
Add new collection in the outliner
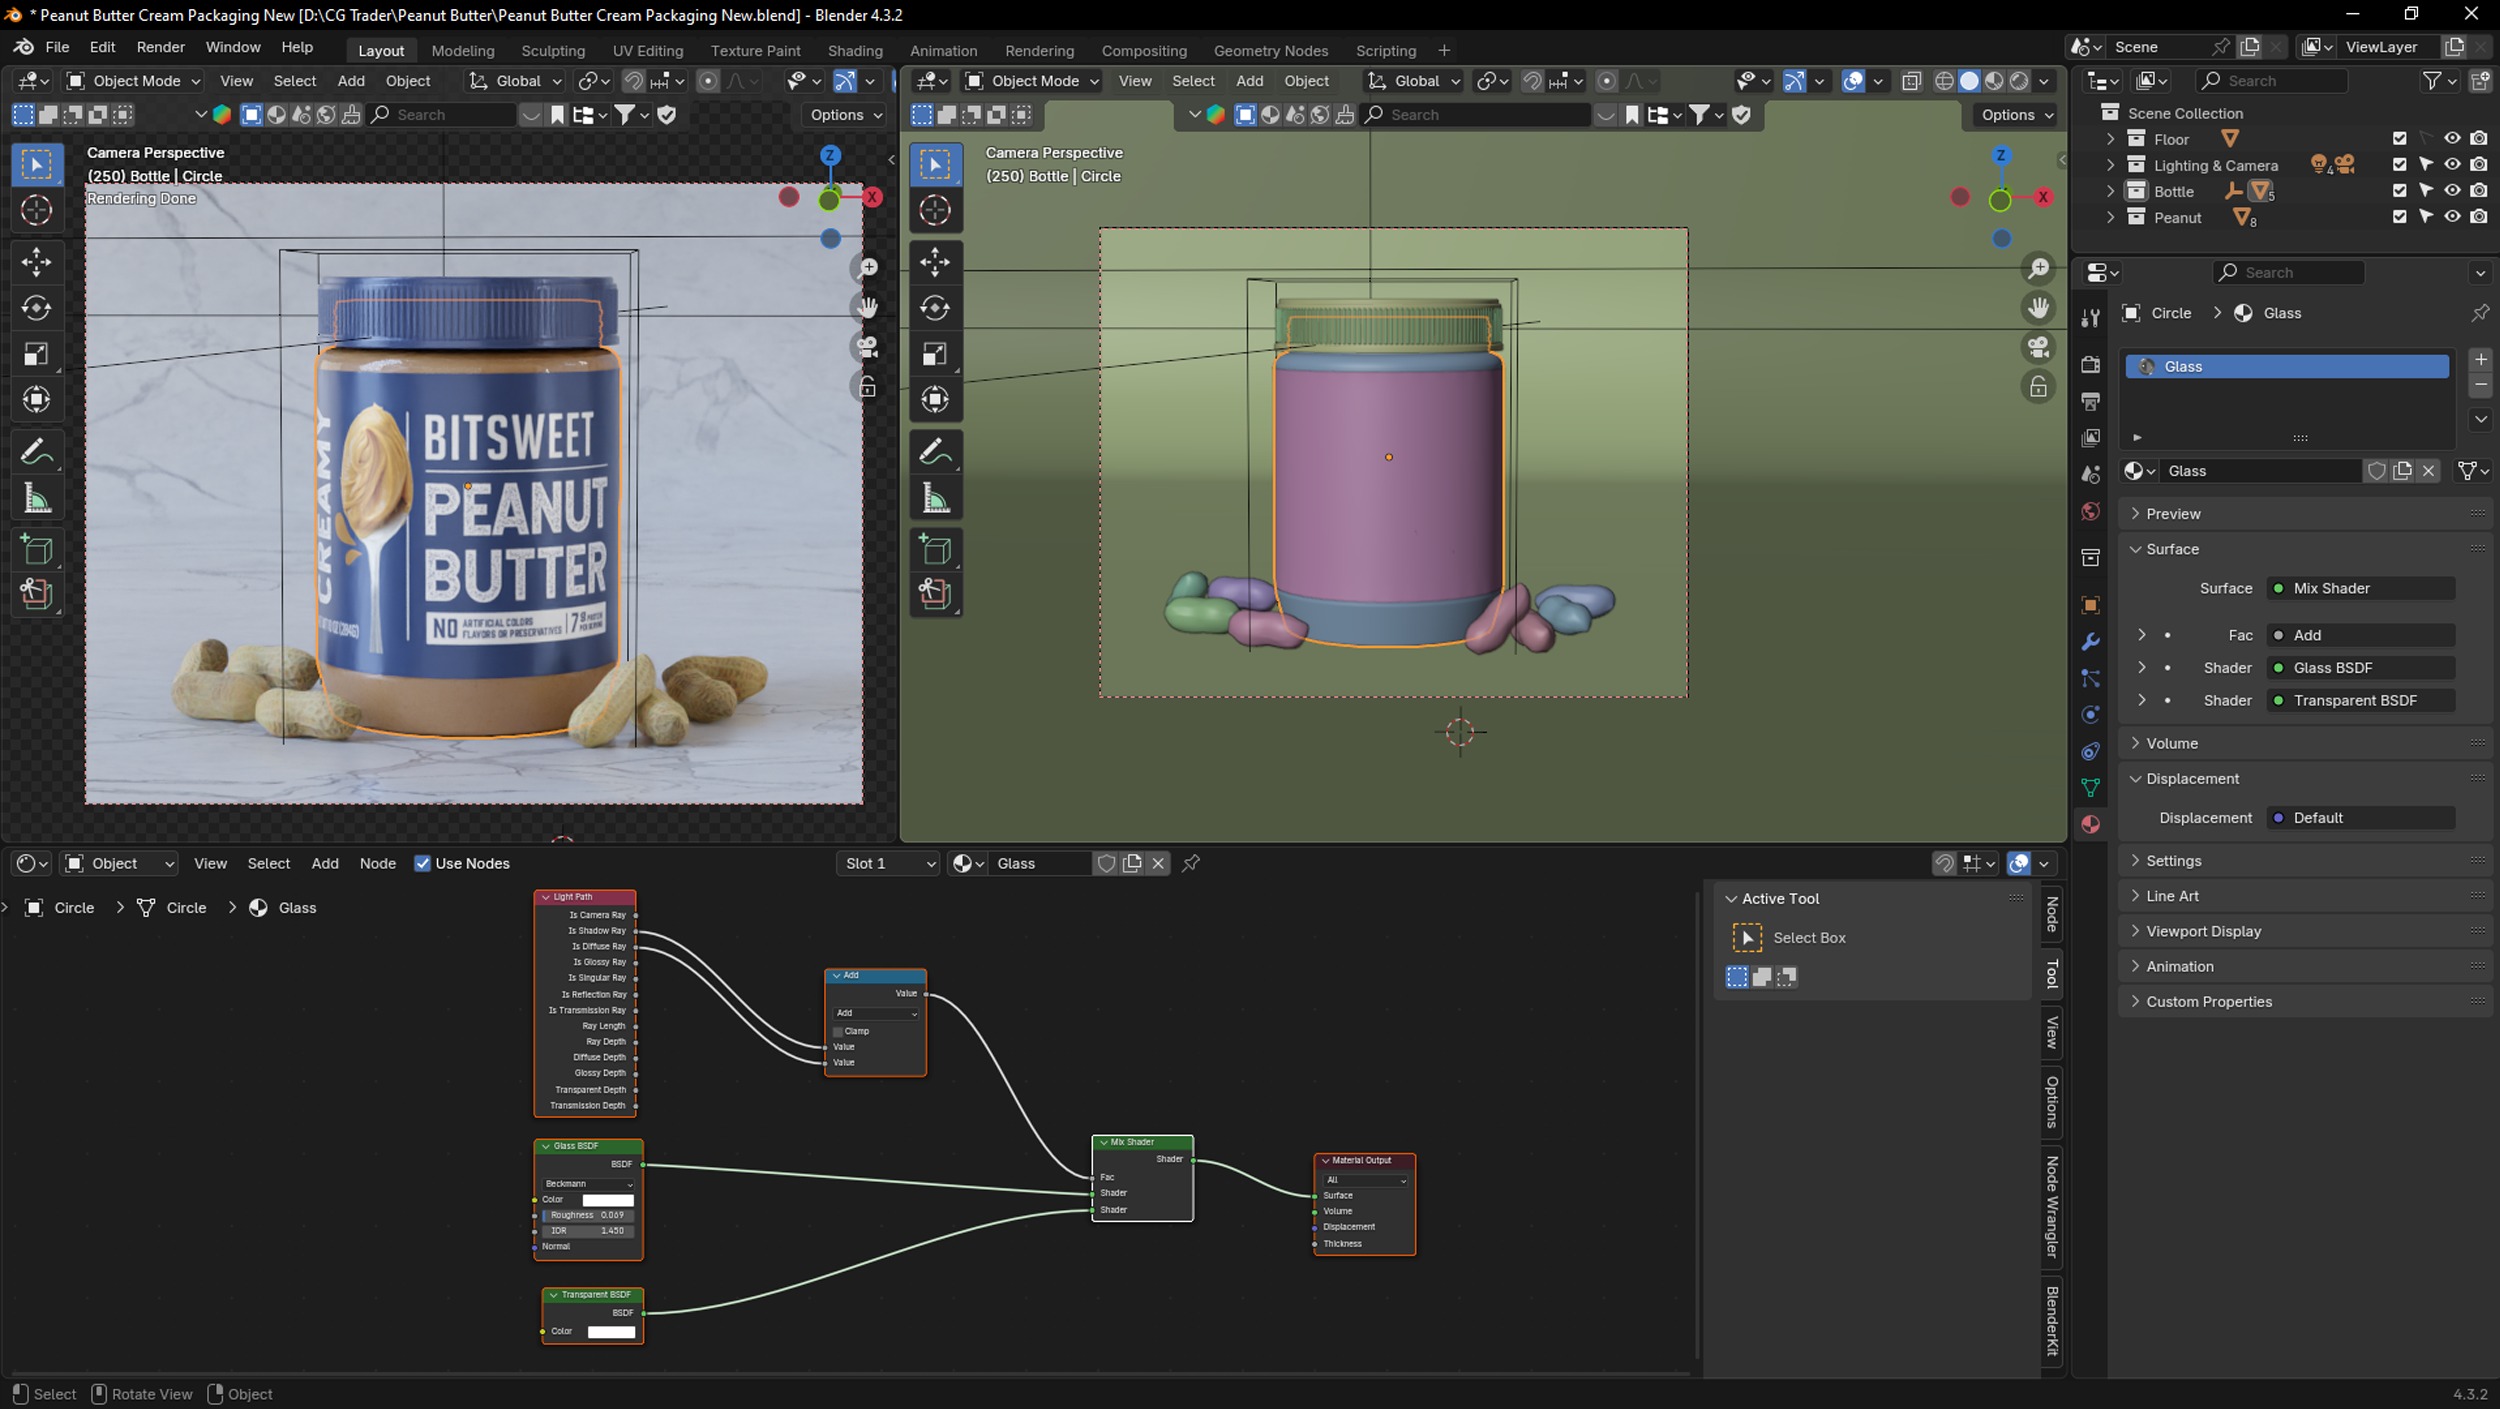(x=2480, y=81)
